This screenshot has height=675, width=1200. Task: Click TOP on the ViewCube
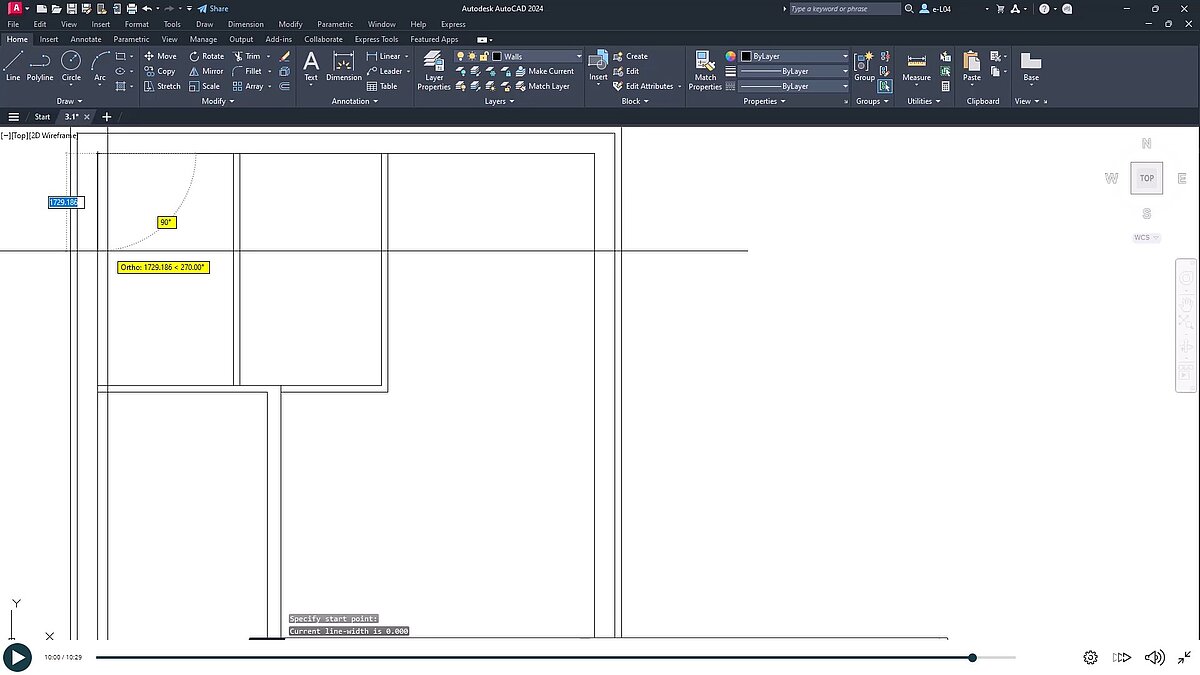[1146, 177]
